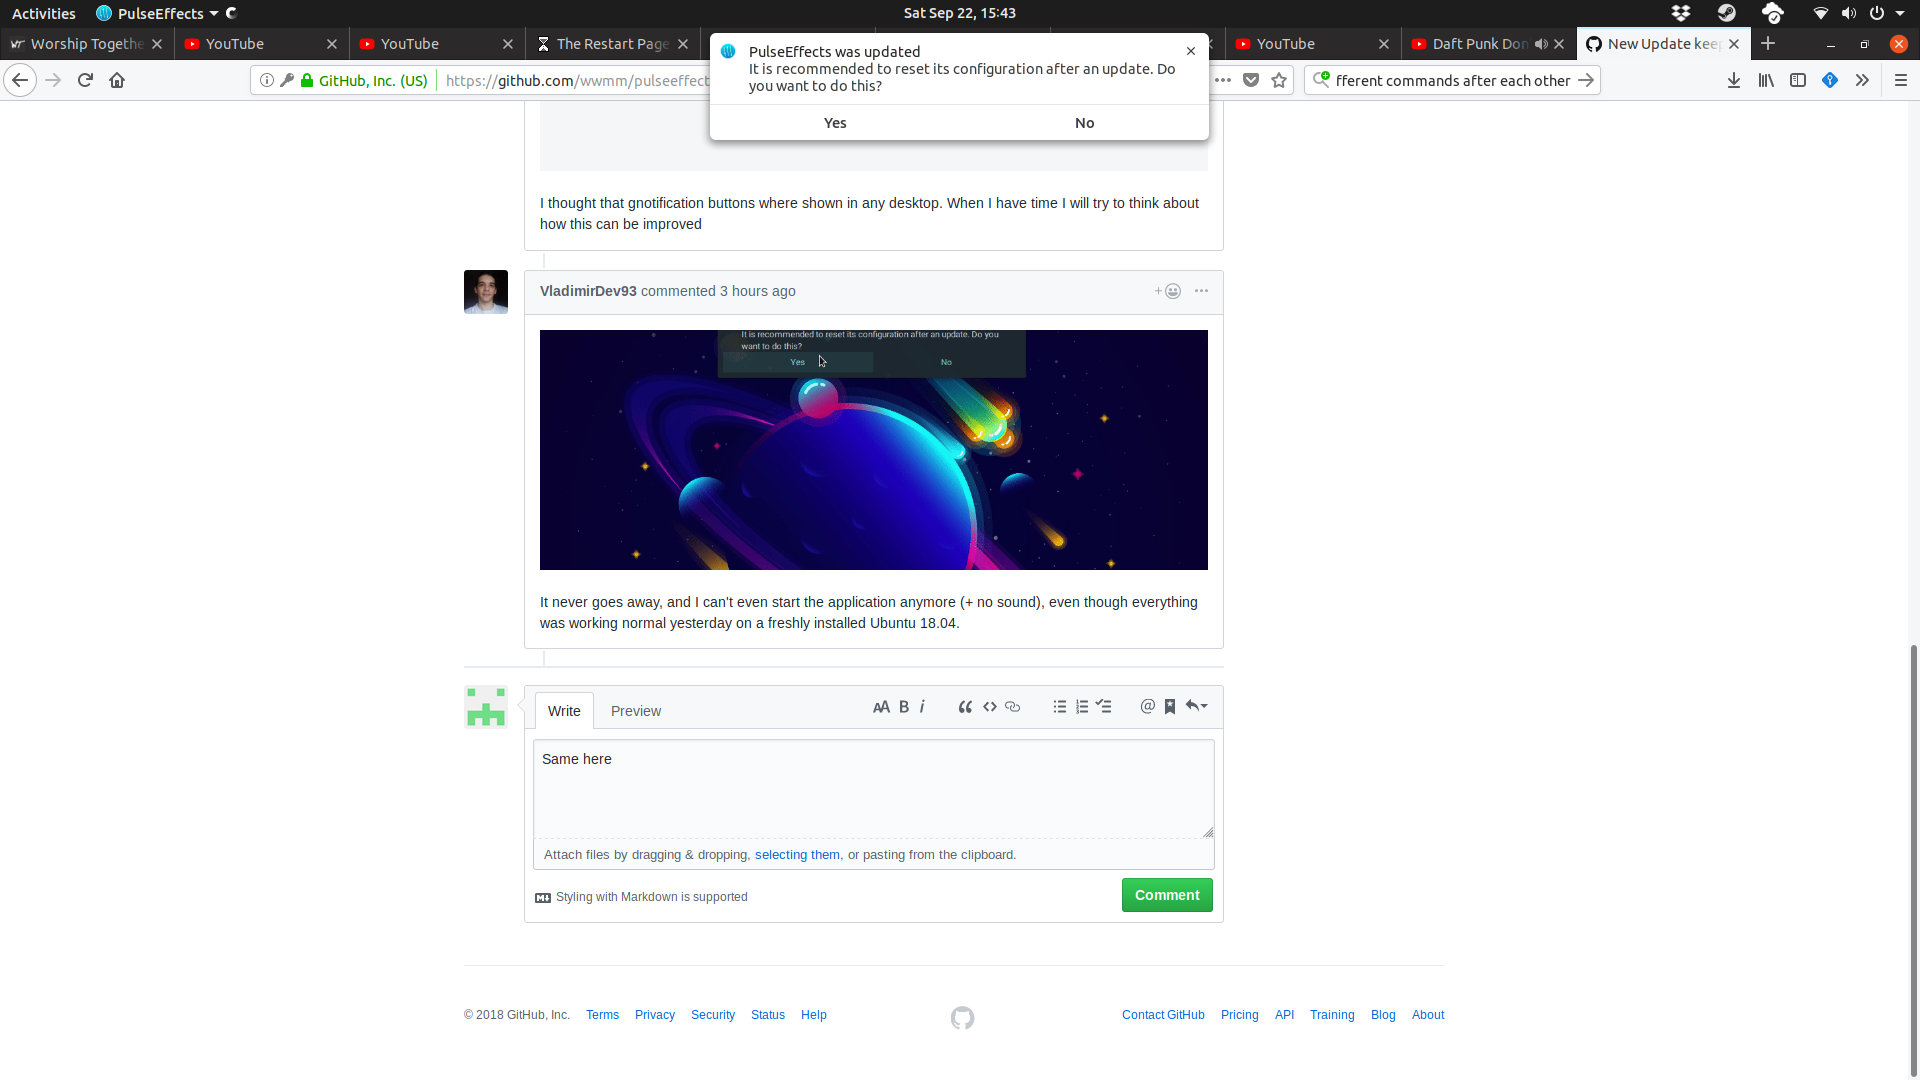Toggle the Firefox sidebar view
1920x1080 pixels.
[x=1799, y=80]
